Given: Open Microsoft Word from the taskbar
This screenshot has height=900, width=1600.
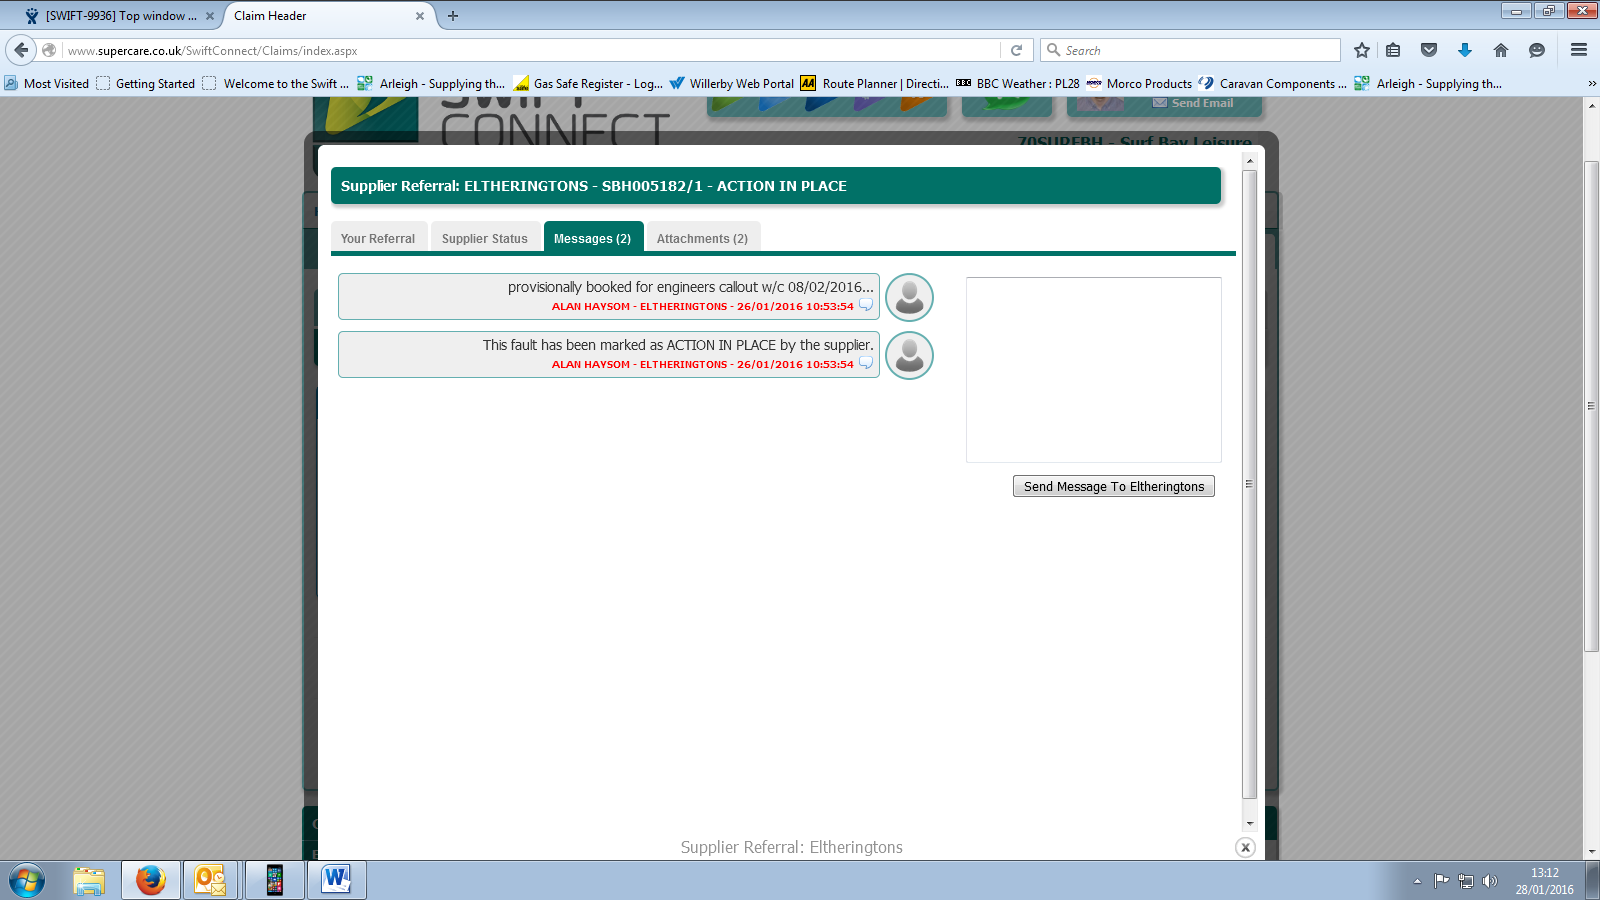Looking at the screenshot, I should pos(336,880).
